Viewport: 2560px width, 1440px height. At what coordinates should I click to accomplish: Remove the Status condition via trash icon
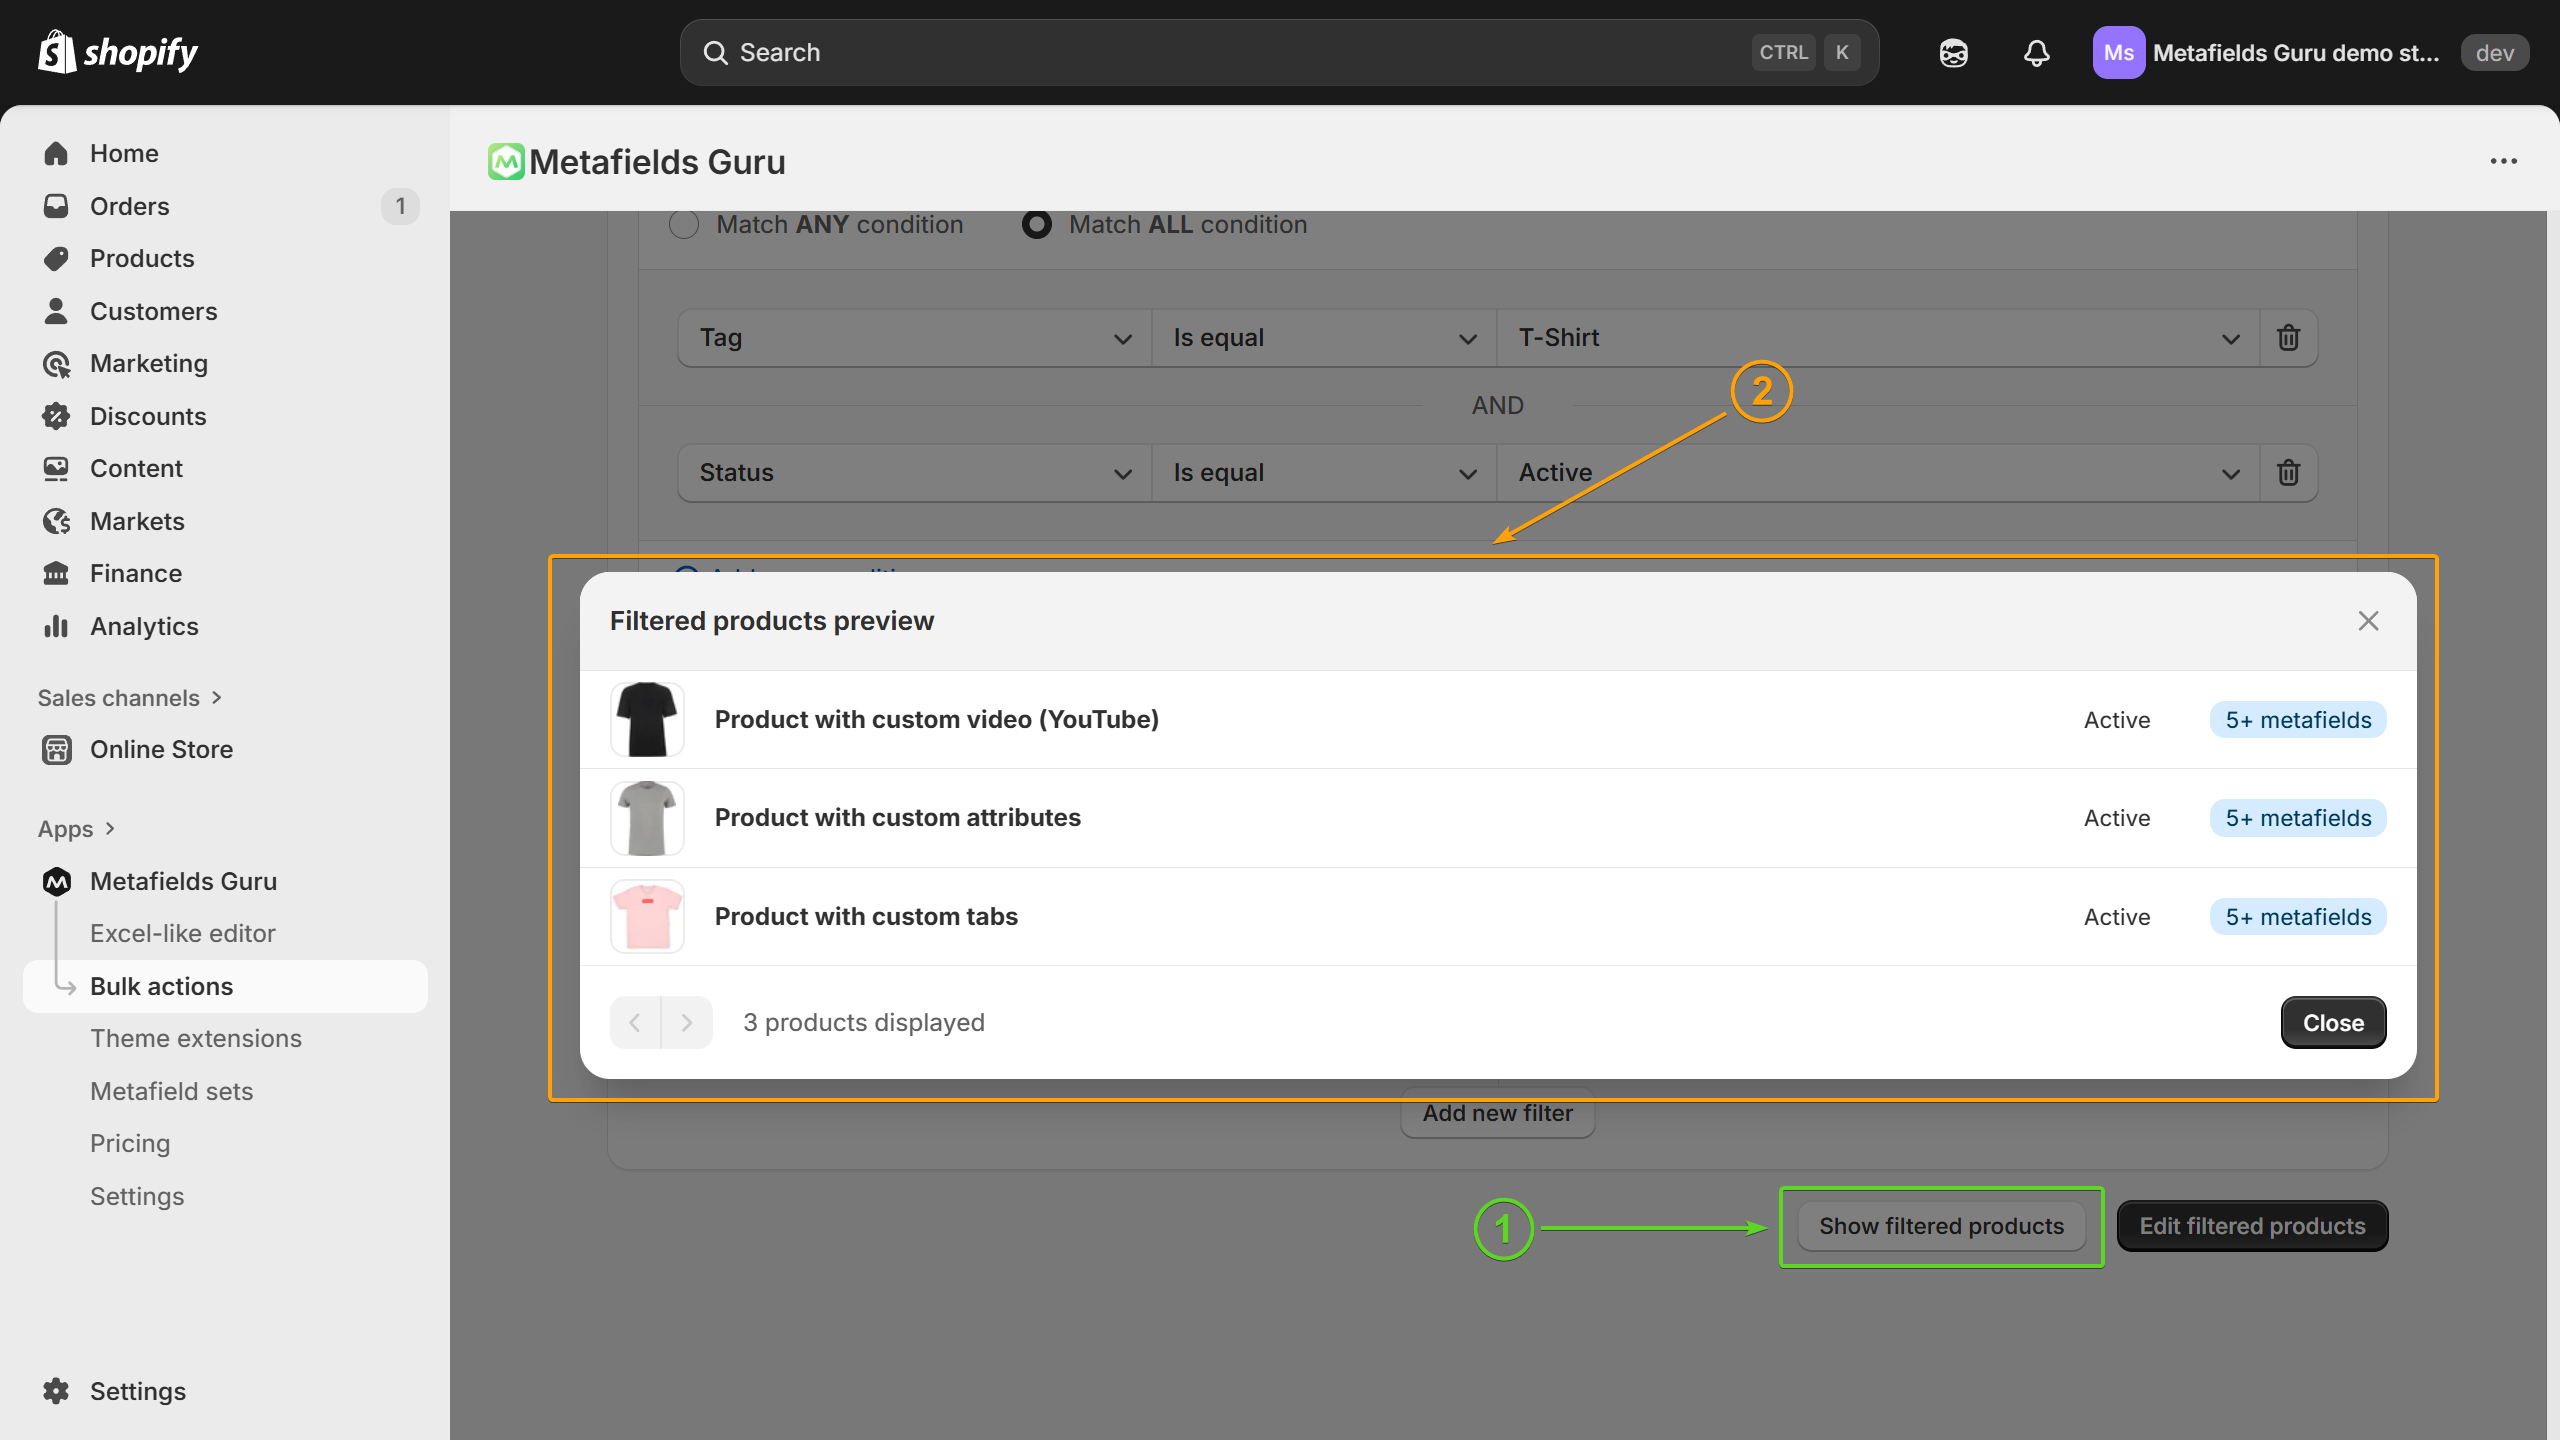click(2288, 473)
